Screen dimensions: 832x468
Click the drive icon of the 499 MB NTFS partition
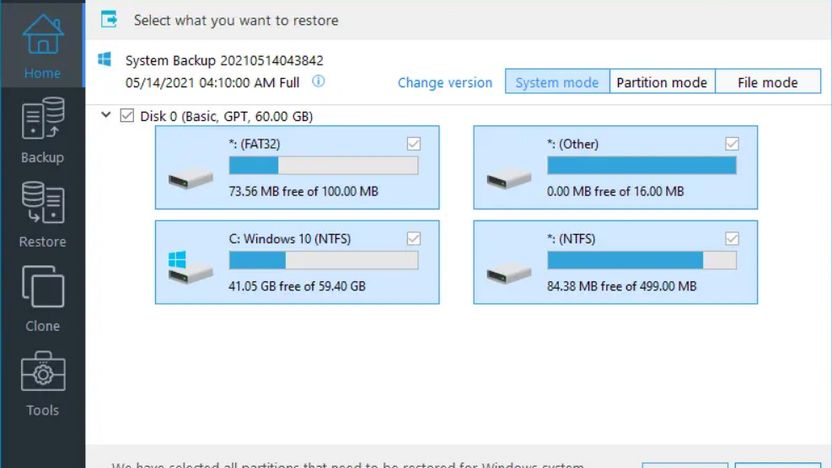tap(509, 274)
